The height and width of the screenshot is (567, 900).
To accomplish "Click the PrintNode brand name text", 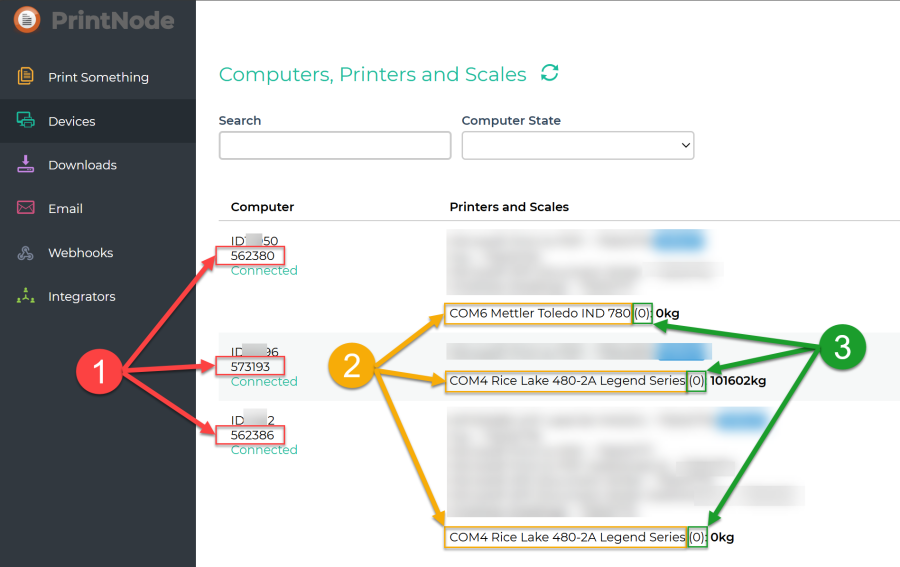I will 111,20.
